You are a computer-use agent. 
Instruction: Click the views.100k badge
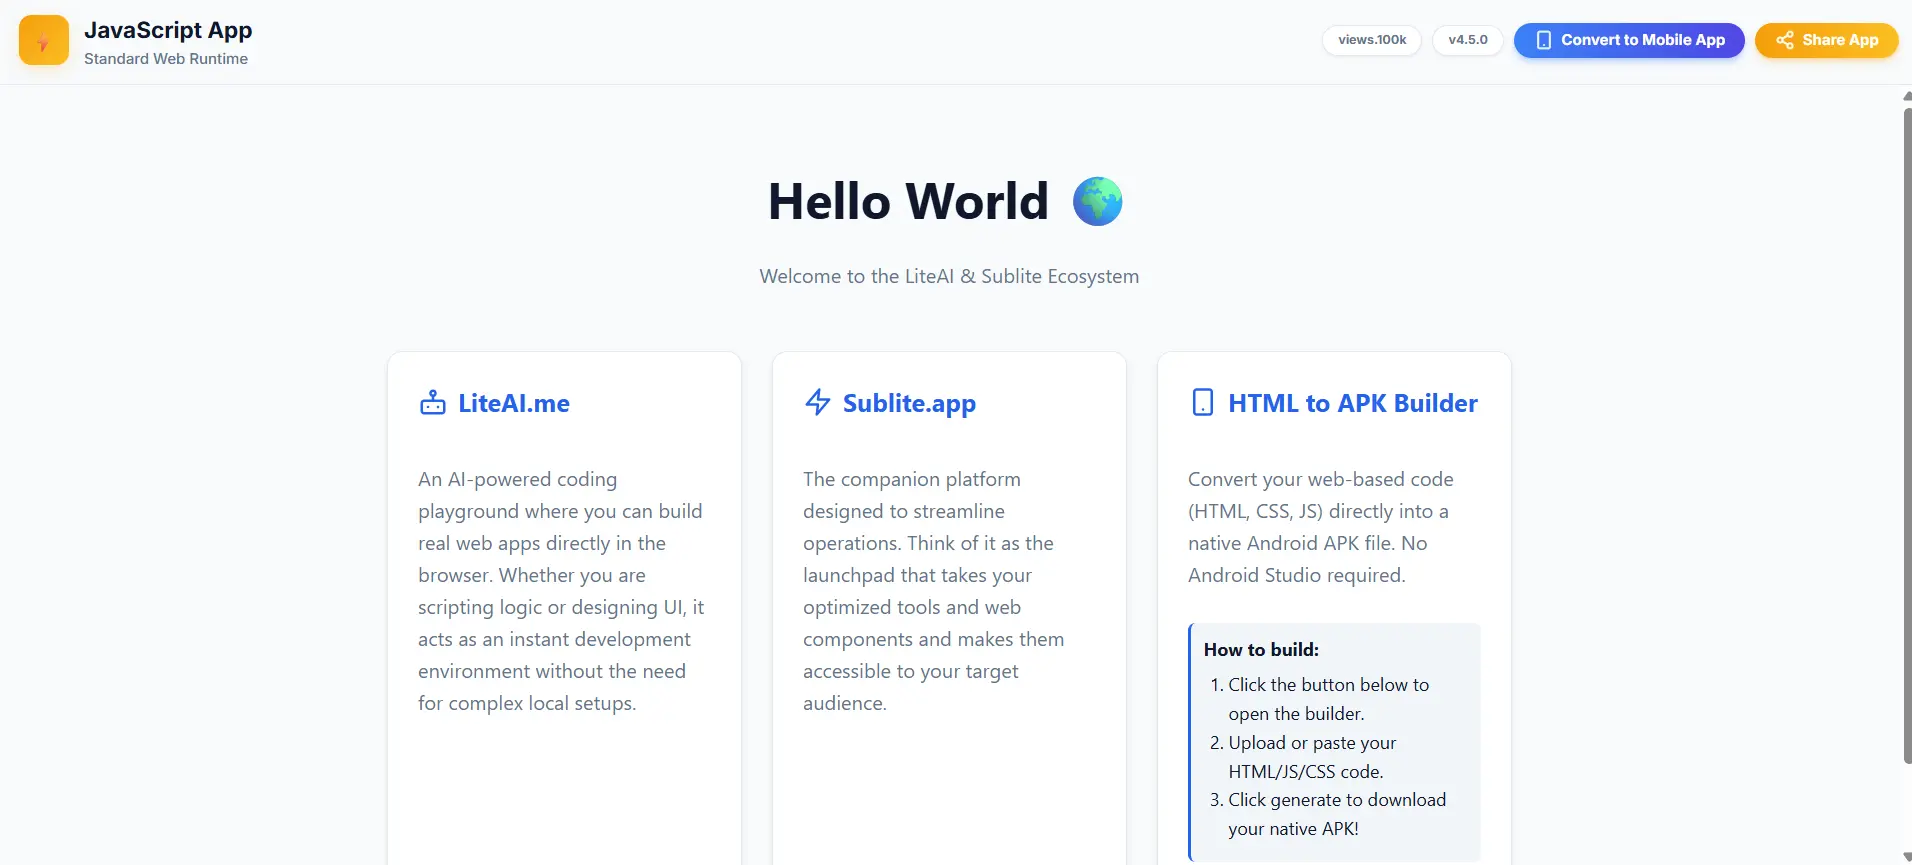(1372, 40)
